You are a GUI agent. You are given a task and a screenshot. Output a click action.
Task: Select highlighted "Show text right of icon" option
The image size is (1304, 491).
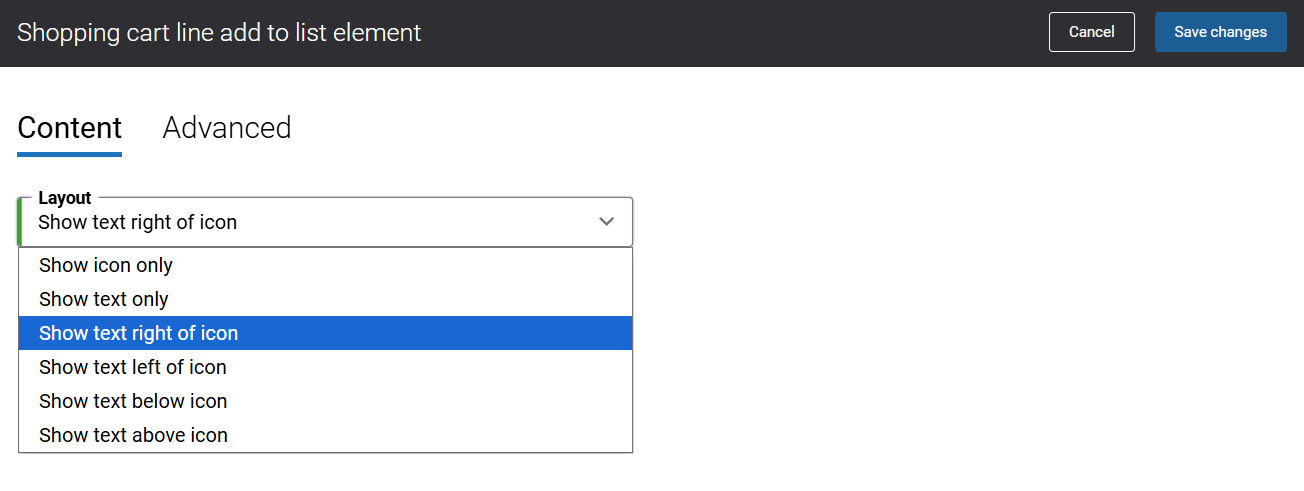point(139,333)
